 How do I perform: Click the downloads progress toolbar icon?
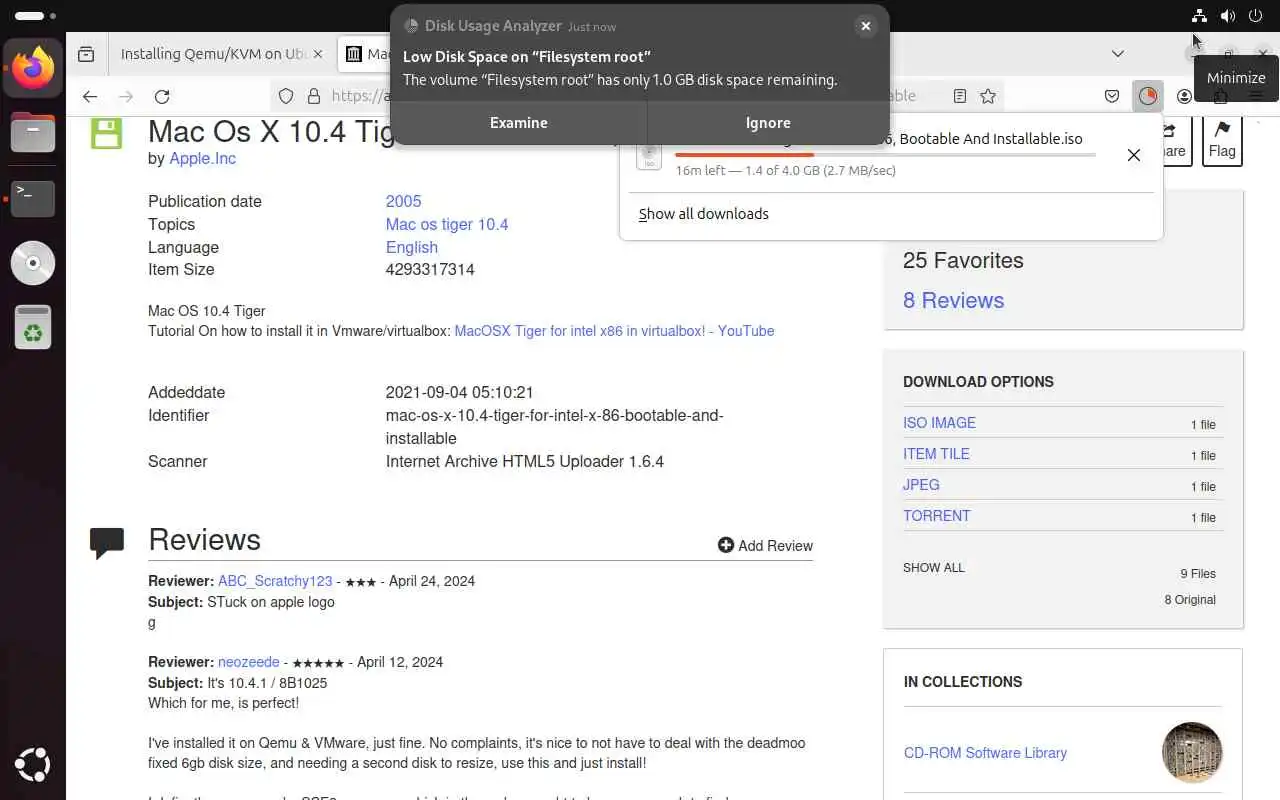coord(1148,96)
